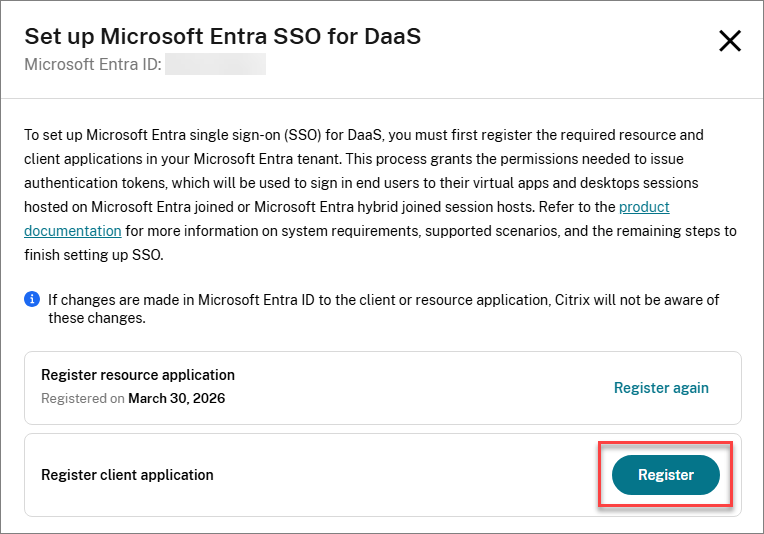Click the 'Register client application' label
This screenshot has width=764, height=534.
(x=127, y=475)
